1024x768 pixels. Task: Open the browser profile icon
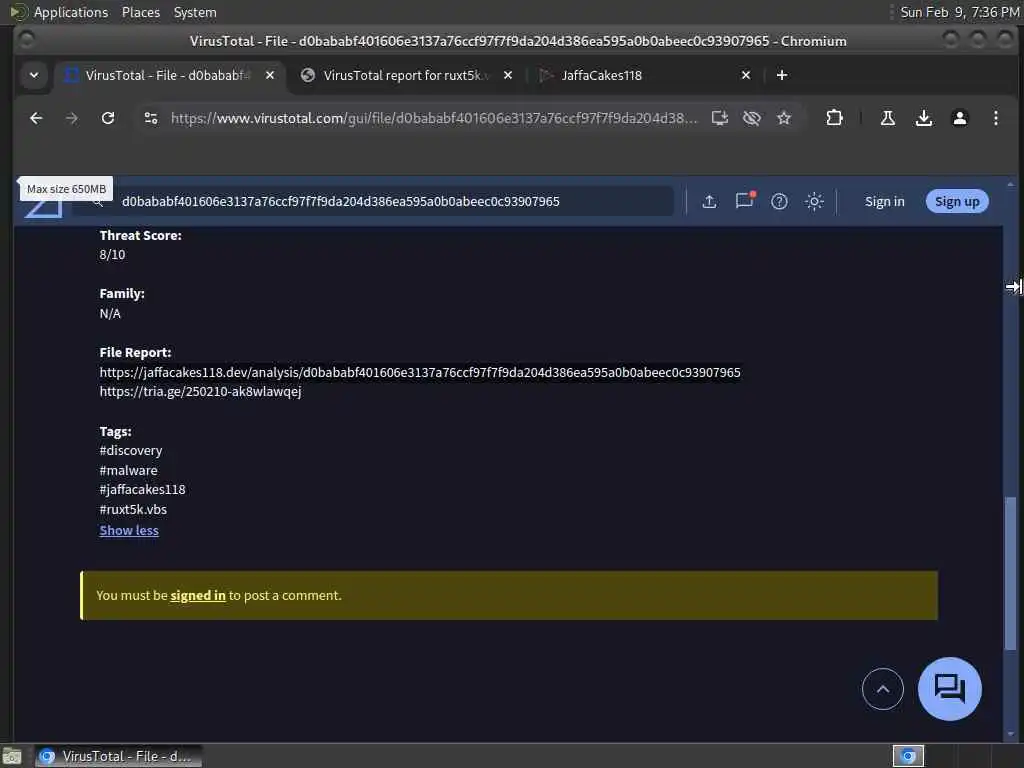(959, 118)
